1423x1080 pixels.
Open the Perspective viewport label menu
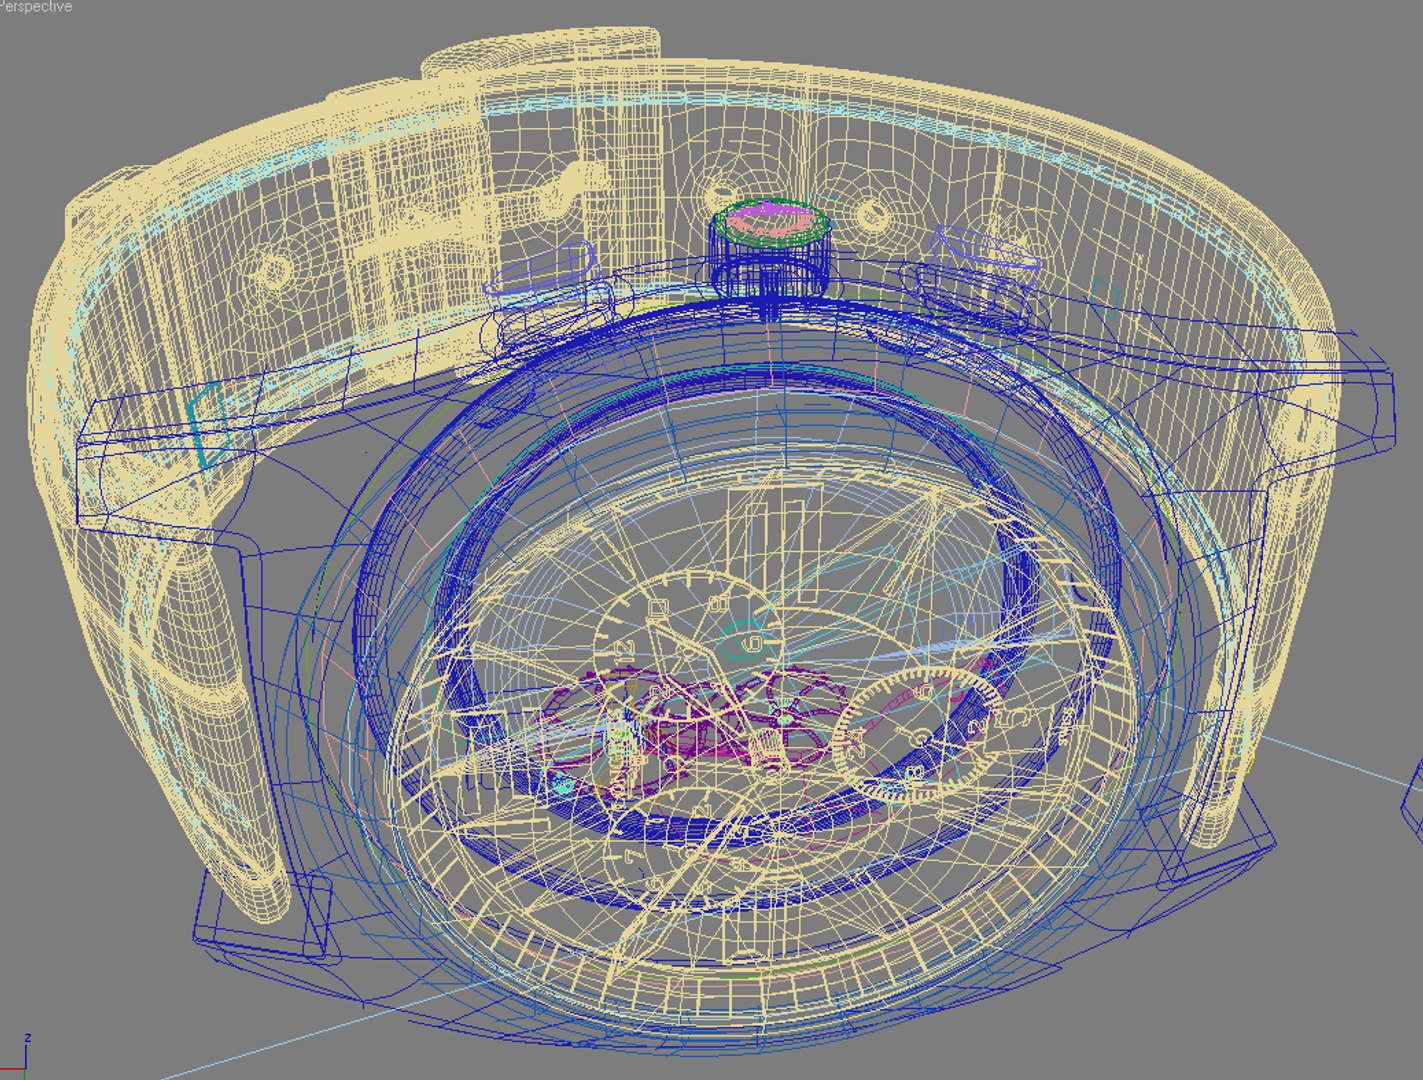(36, 6)
